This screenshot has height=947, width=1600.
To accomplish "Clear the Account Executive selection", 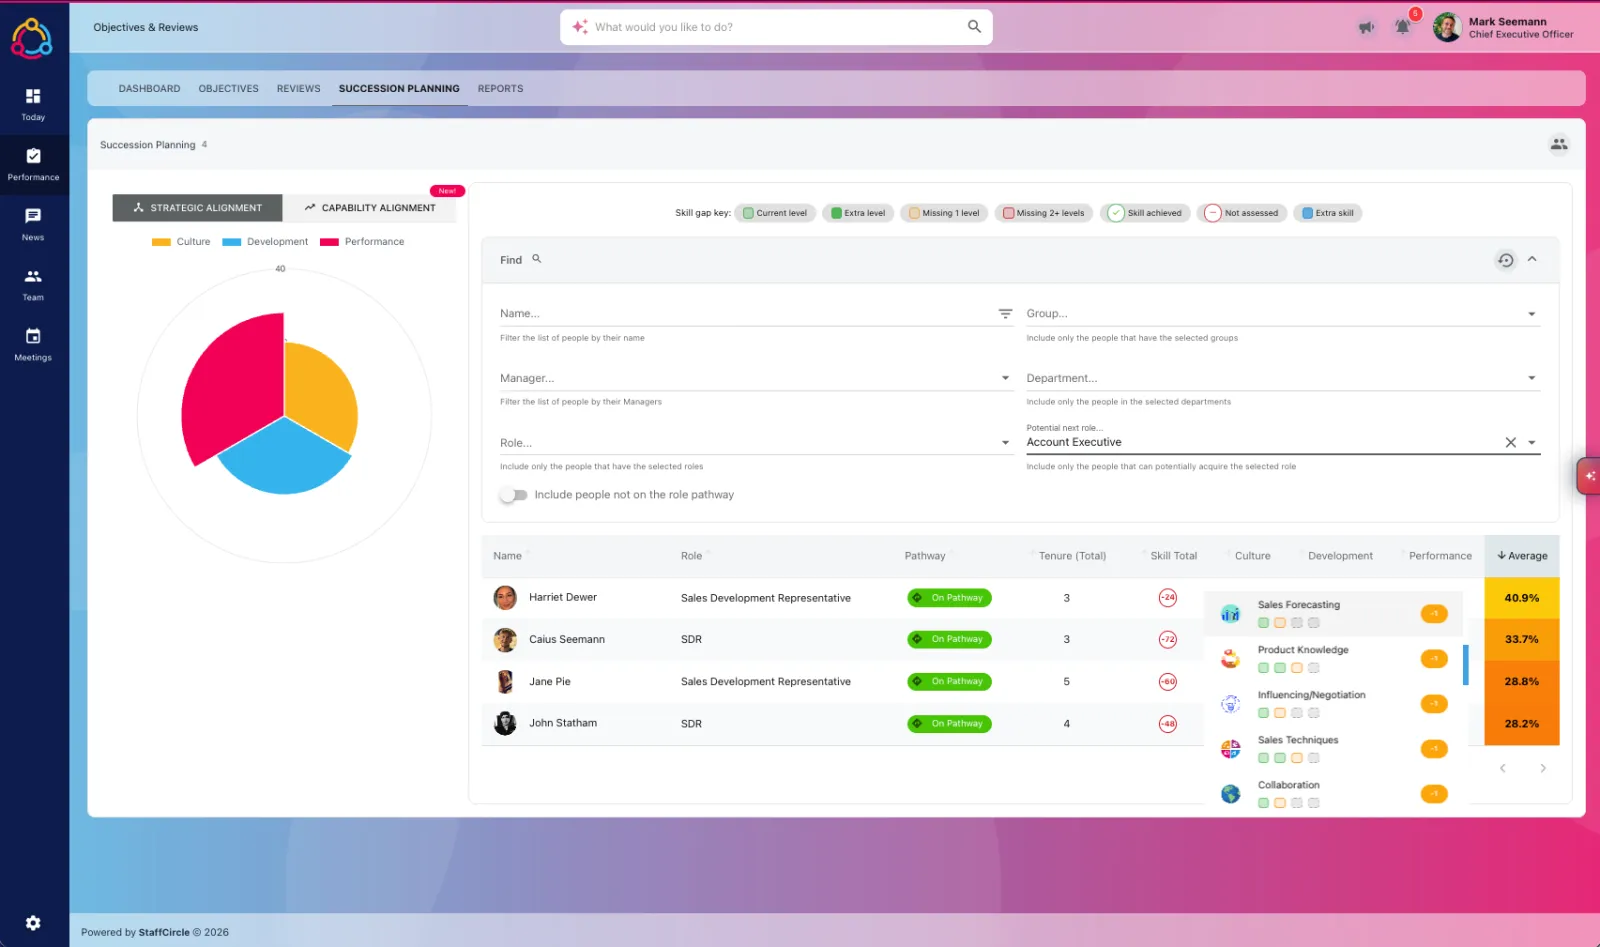I will tap(1510, 442).
